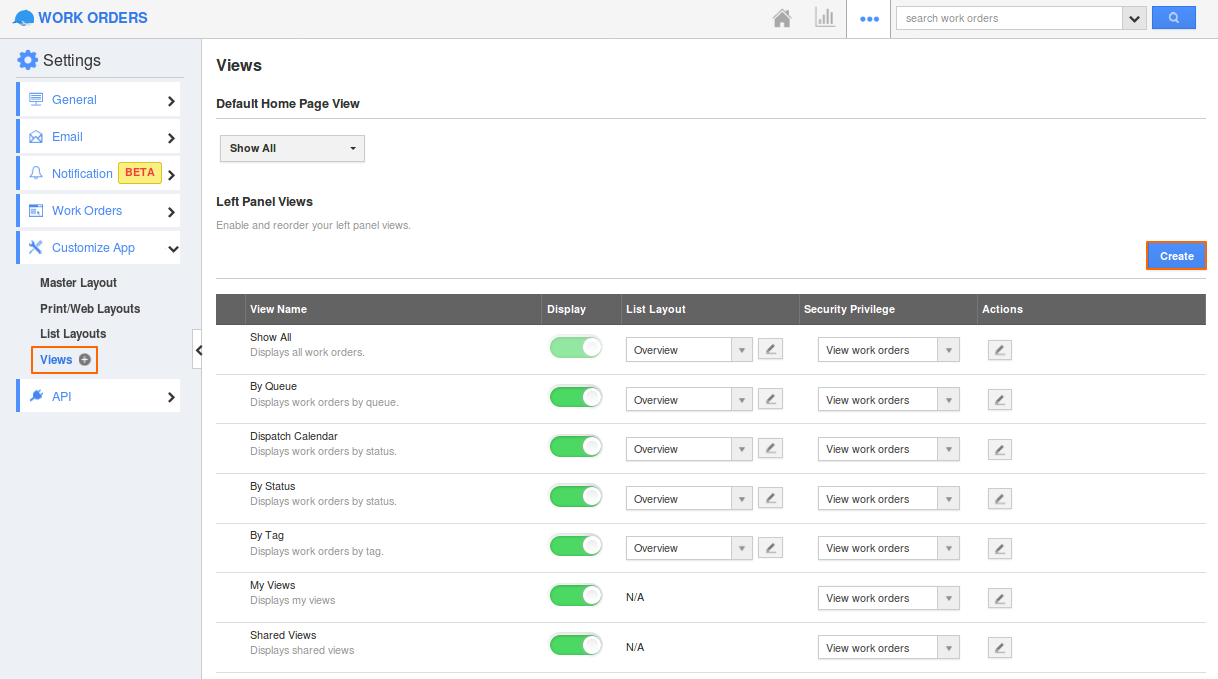The width and height of the screenshot is (1218, 679).
Task: Open the General settings menu
Action: click(98, 100)
